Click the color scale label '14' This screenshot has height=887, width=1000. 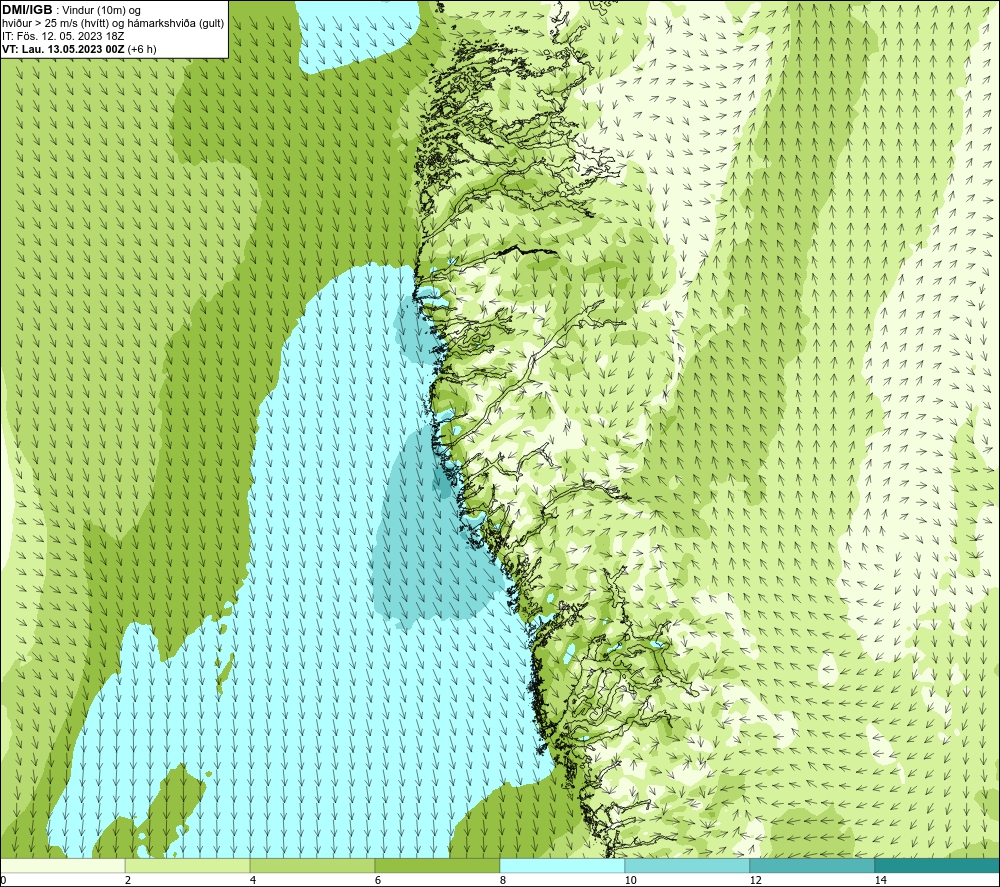tap(880, 881)
